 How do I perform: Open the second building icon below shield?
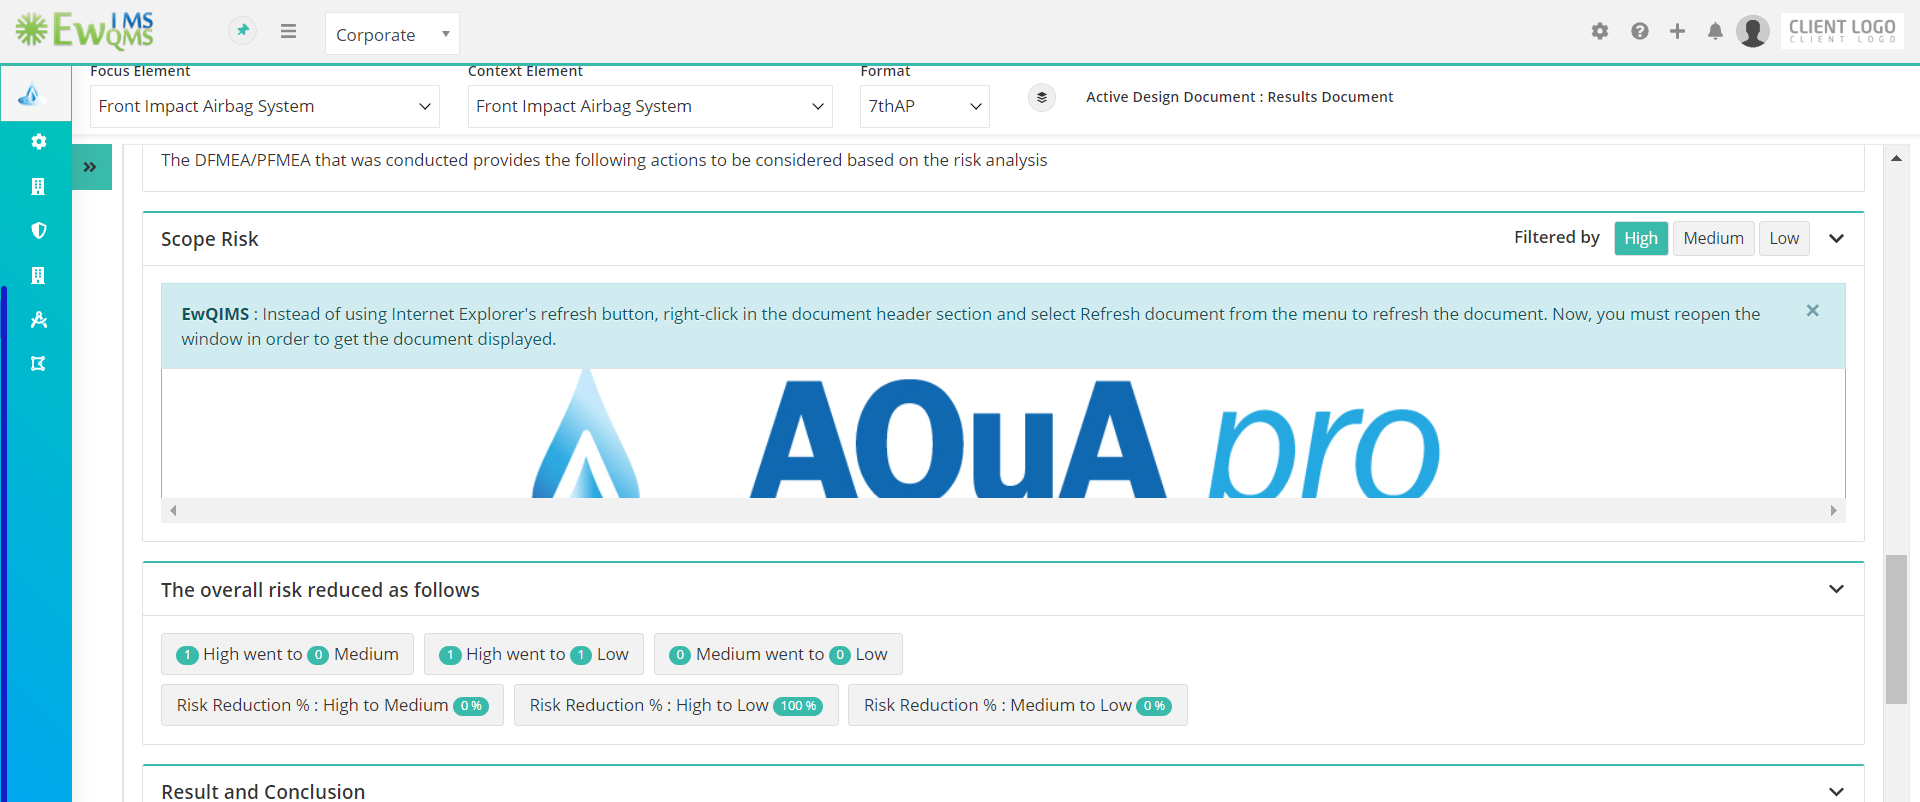[x=38, y=275]
